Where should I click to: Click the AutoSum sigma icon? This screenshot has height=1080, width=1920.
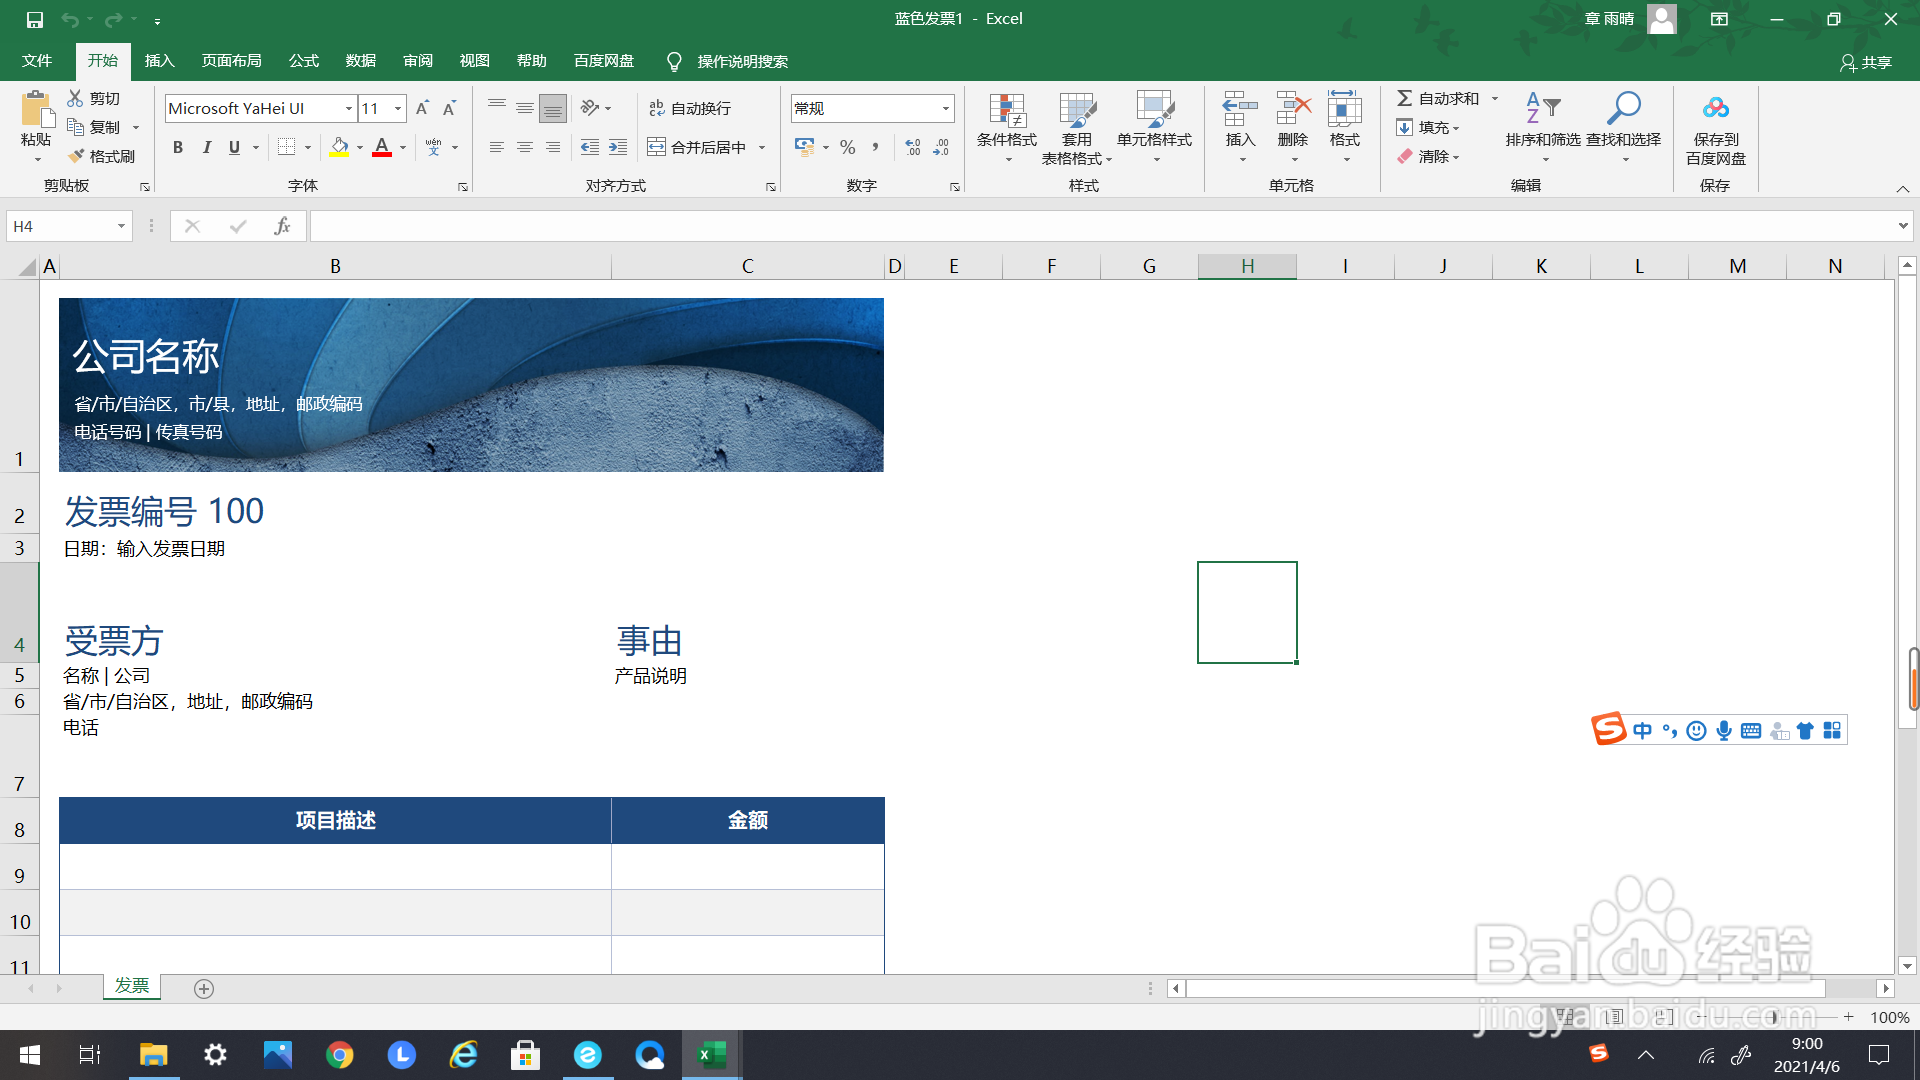pos(1405,98)
